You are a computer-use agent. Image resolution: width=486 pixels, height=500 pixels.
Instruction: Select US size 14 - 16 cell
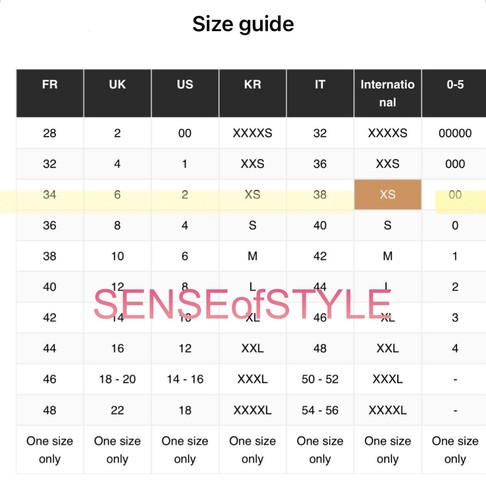tap(185, 379)
